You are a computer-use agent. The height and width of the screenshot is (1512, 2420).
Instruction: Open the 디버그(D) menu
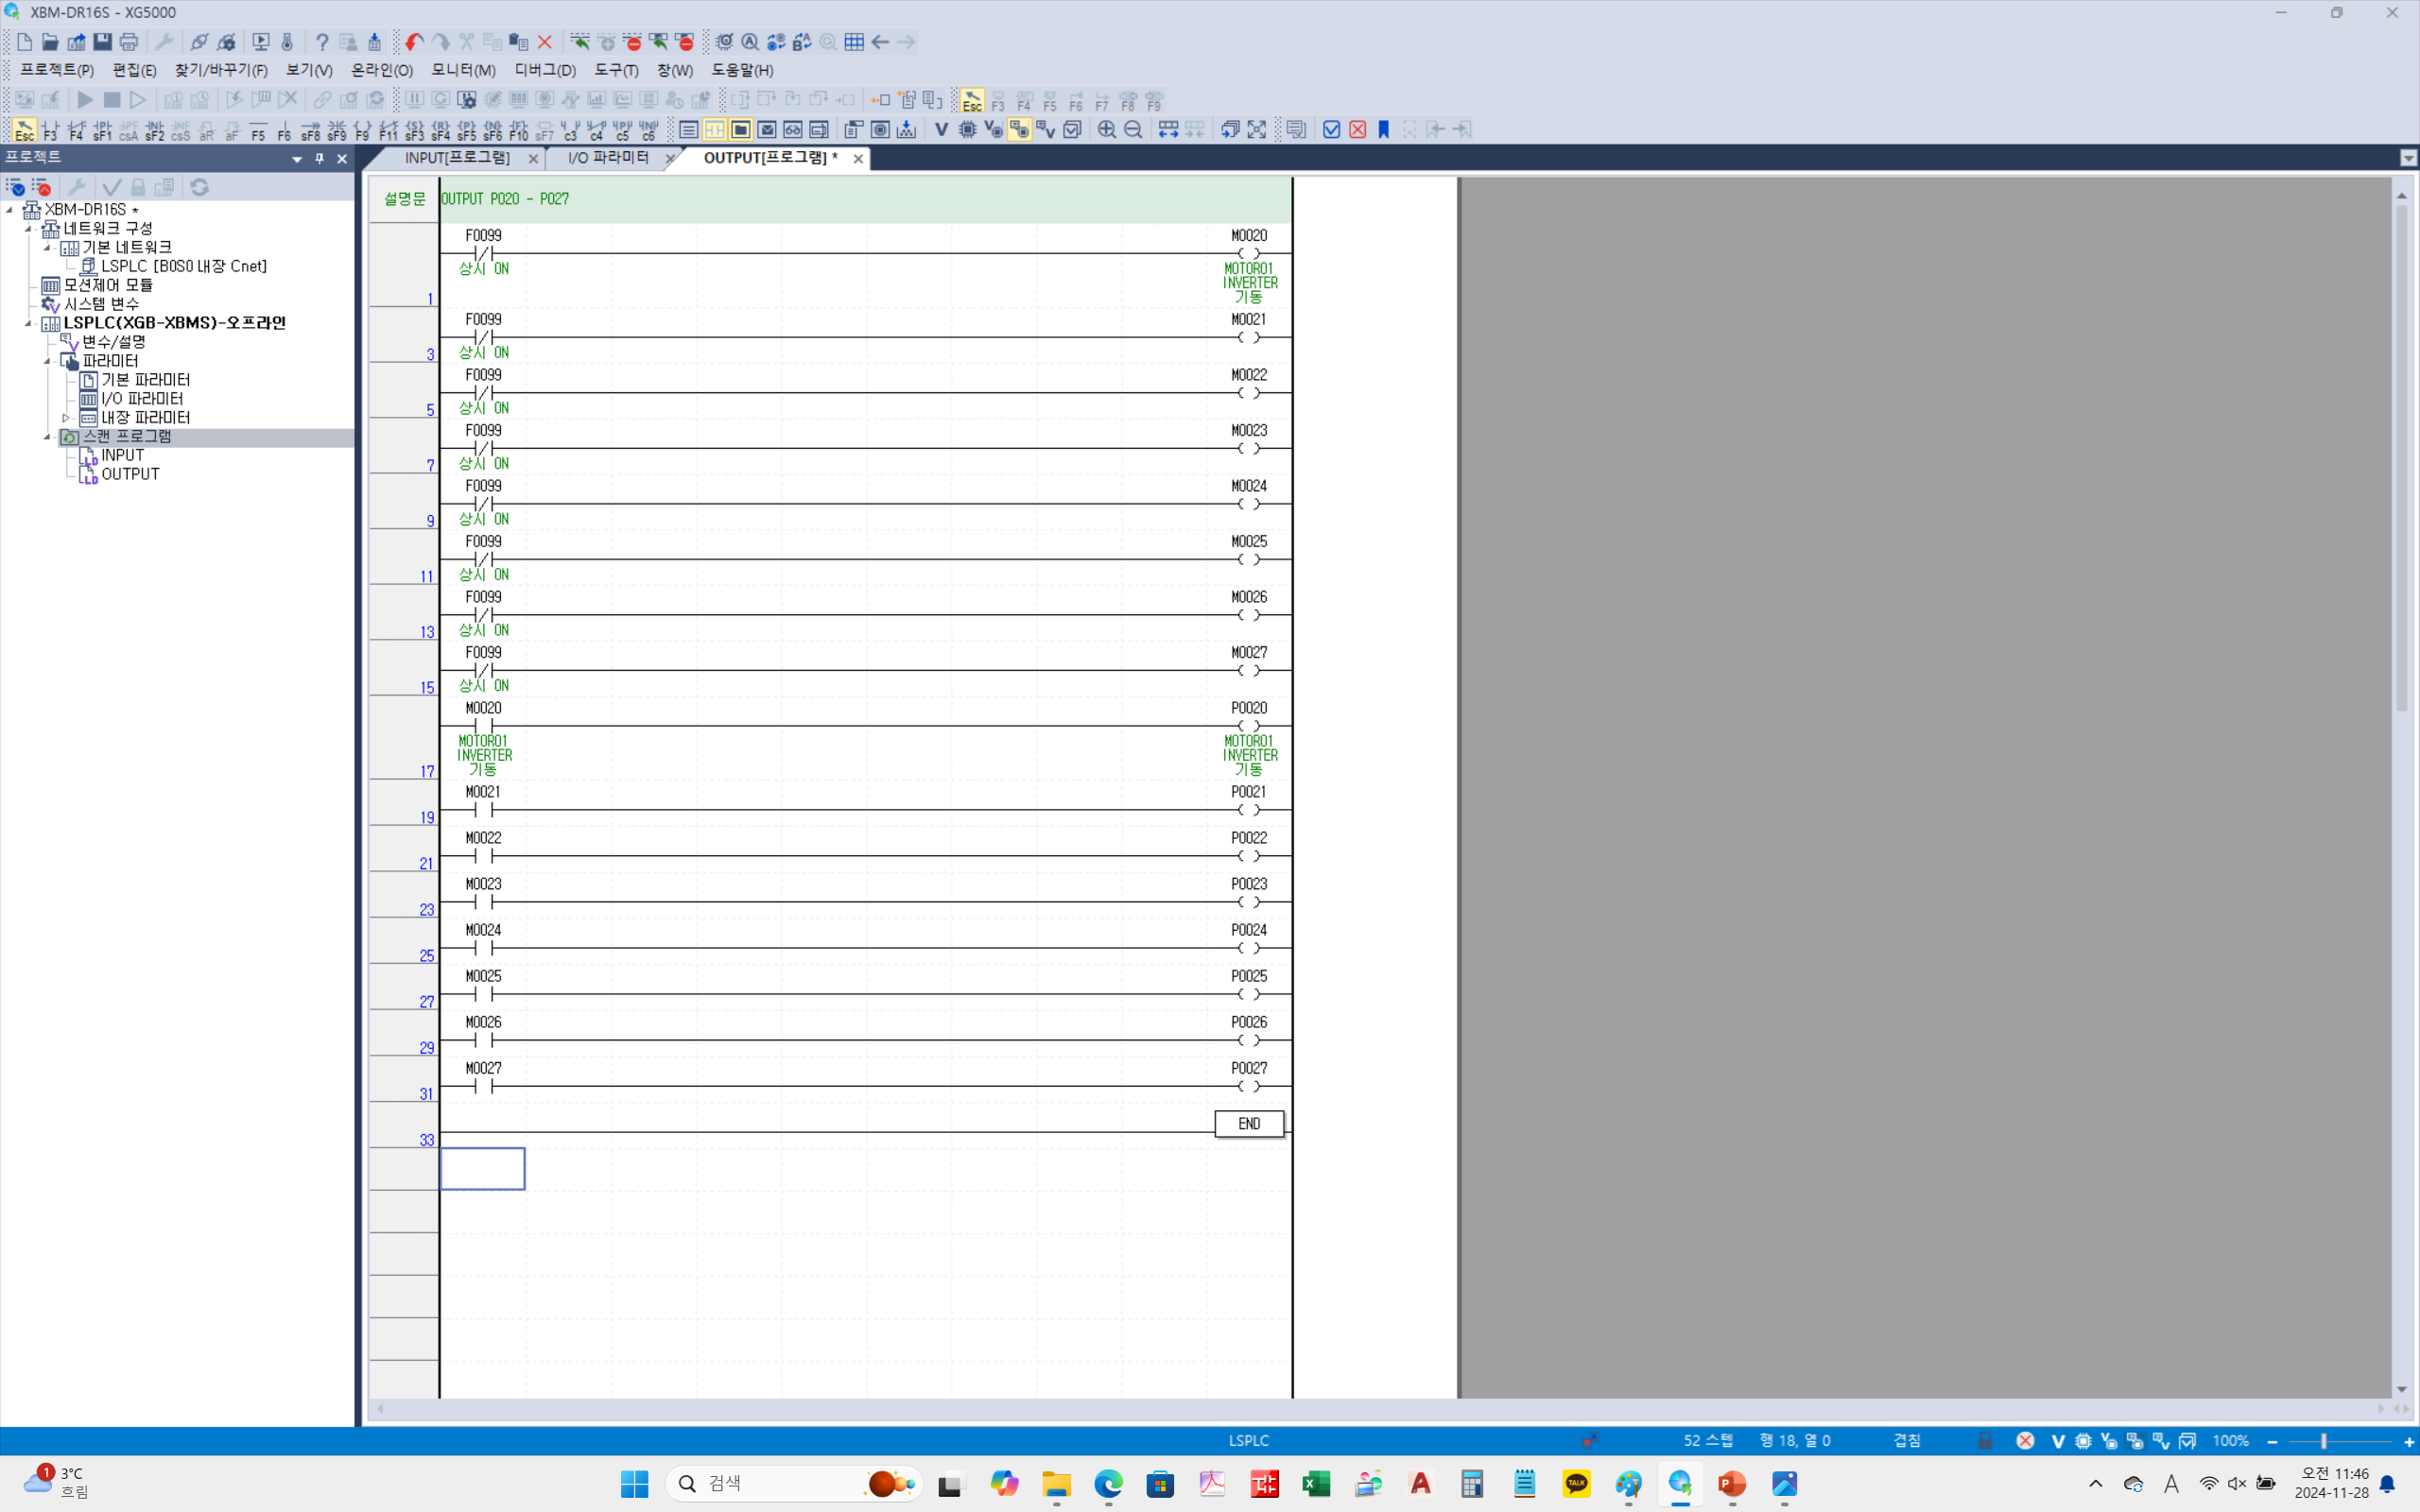545,70
